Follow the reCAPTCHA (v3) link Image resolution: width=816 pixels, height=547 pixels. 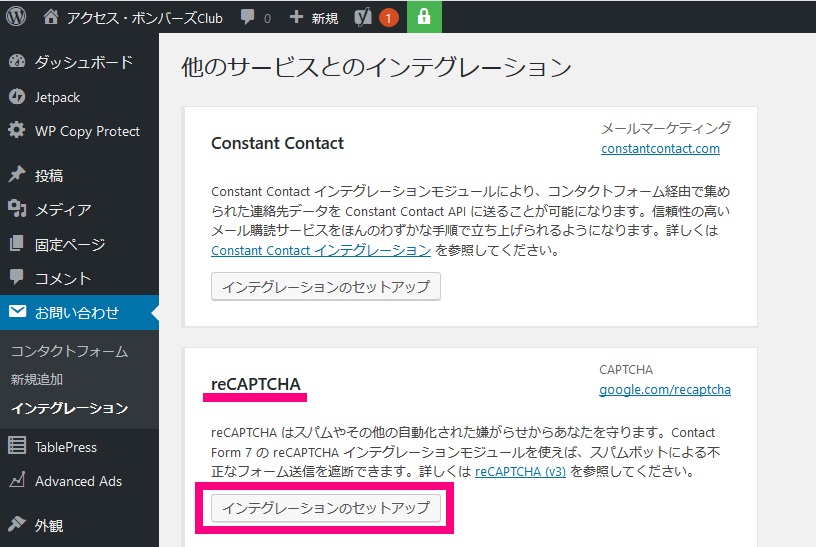pos(520,472)
